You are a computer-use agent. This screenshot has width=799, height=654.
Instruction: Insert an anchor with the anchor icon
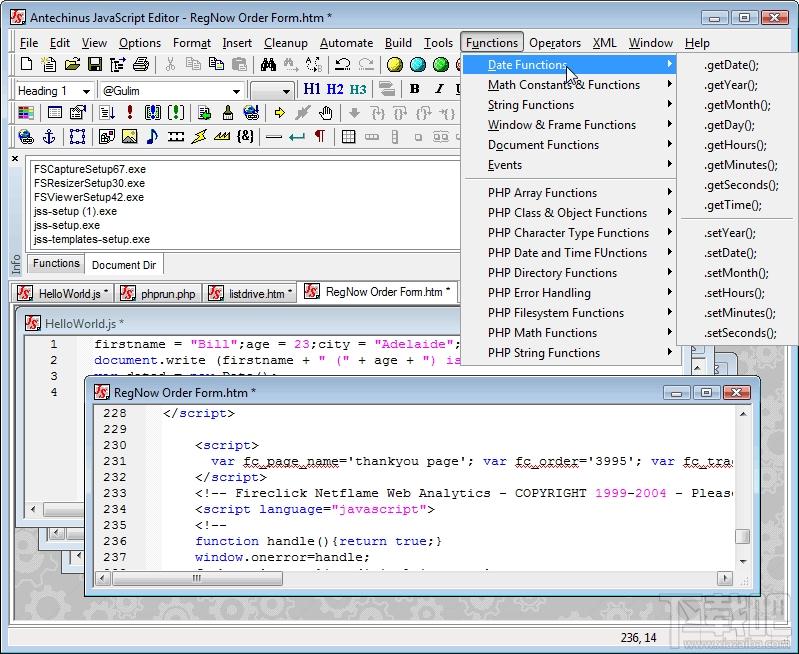click(49, 137)
